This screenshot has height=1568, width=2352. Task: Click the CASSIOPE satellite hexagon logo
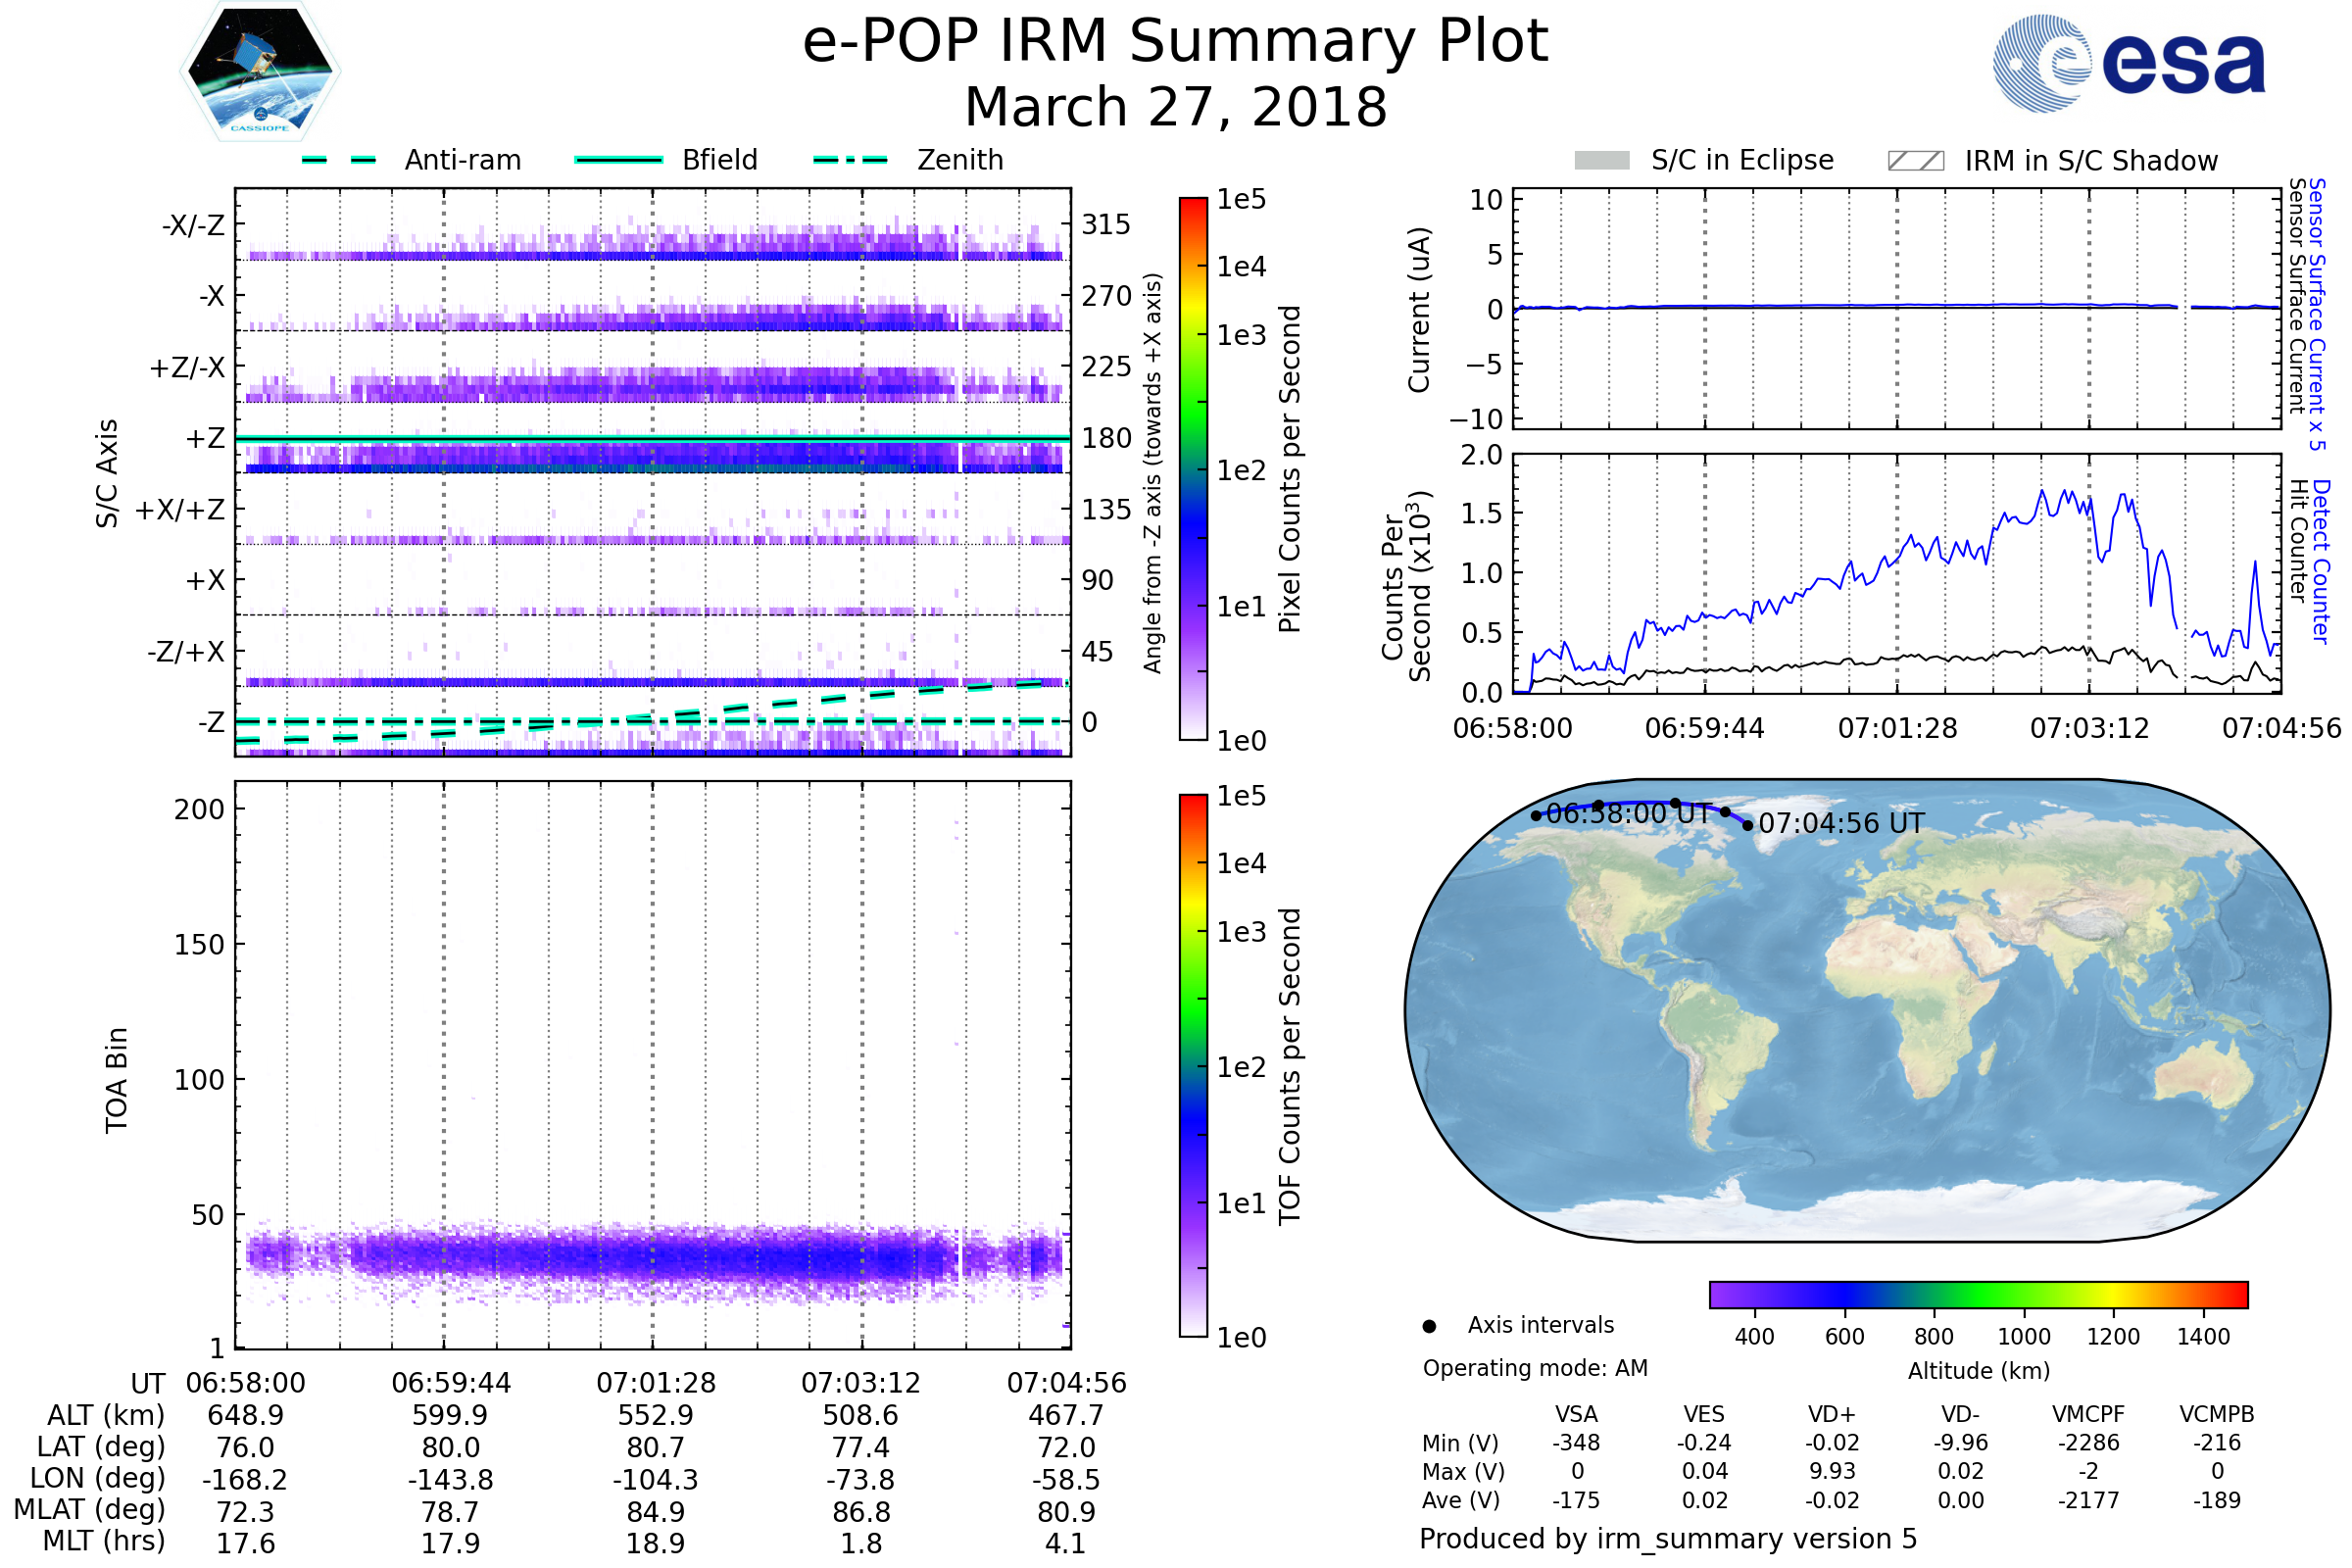[260, 72]
